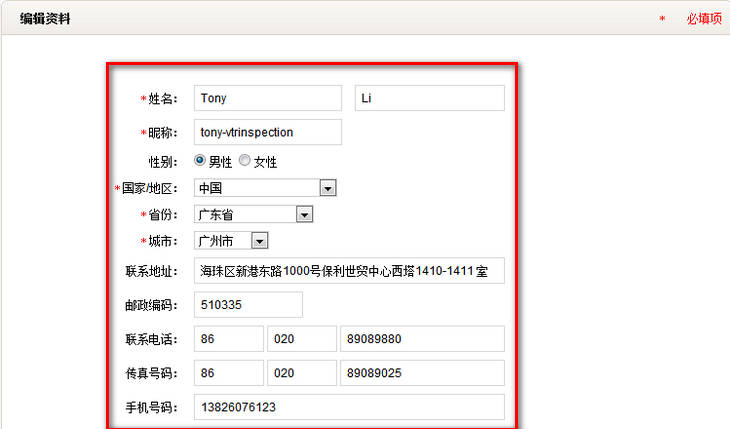This screenshot has width=730, height=429.
Task: Click the 手机号码 field showing 13826076123
Action: [349, 407]
